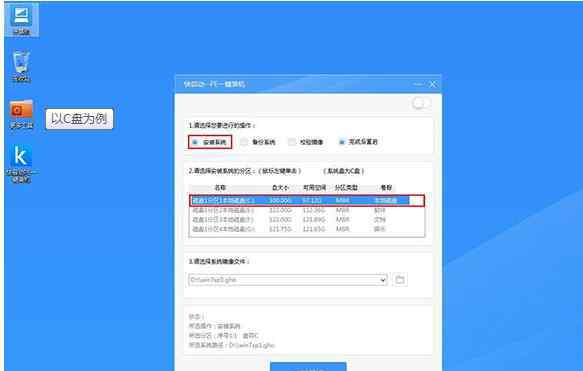This screenshot has height=371, width=583.
Task: Sort partitions by 盘大小 column header
Action: (x=280, y=188)
